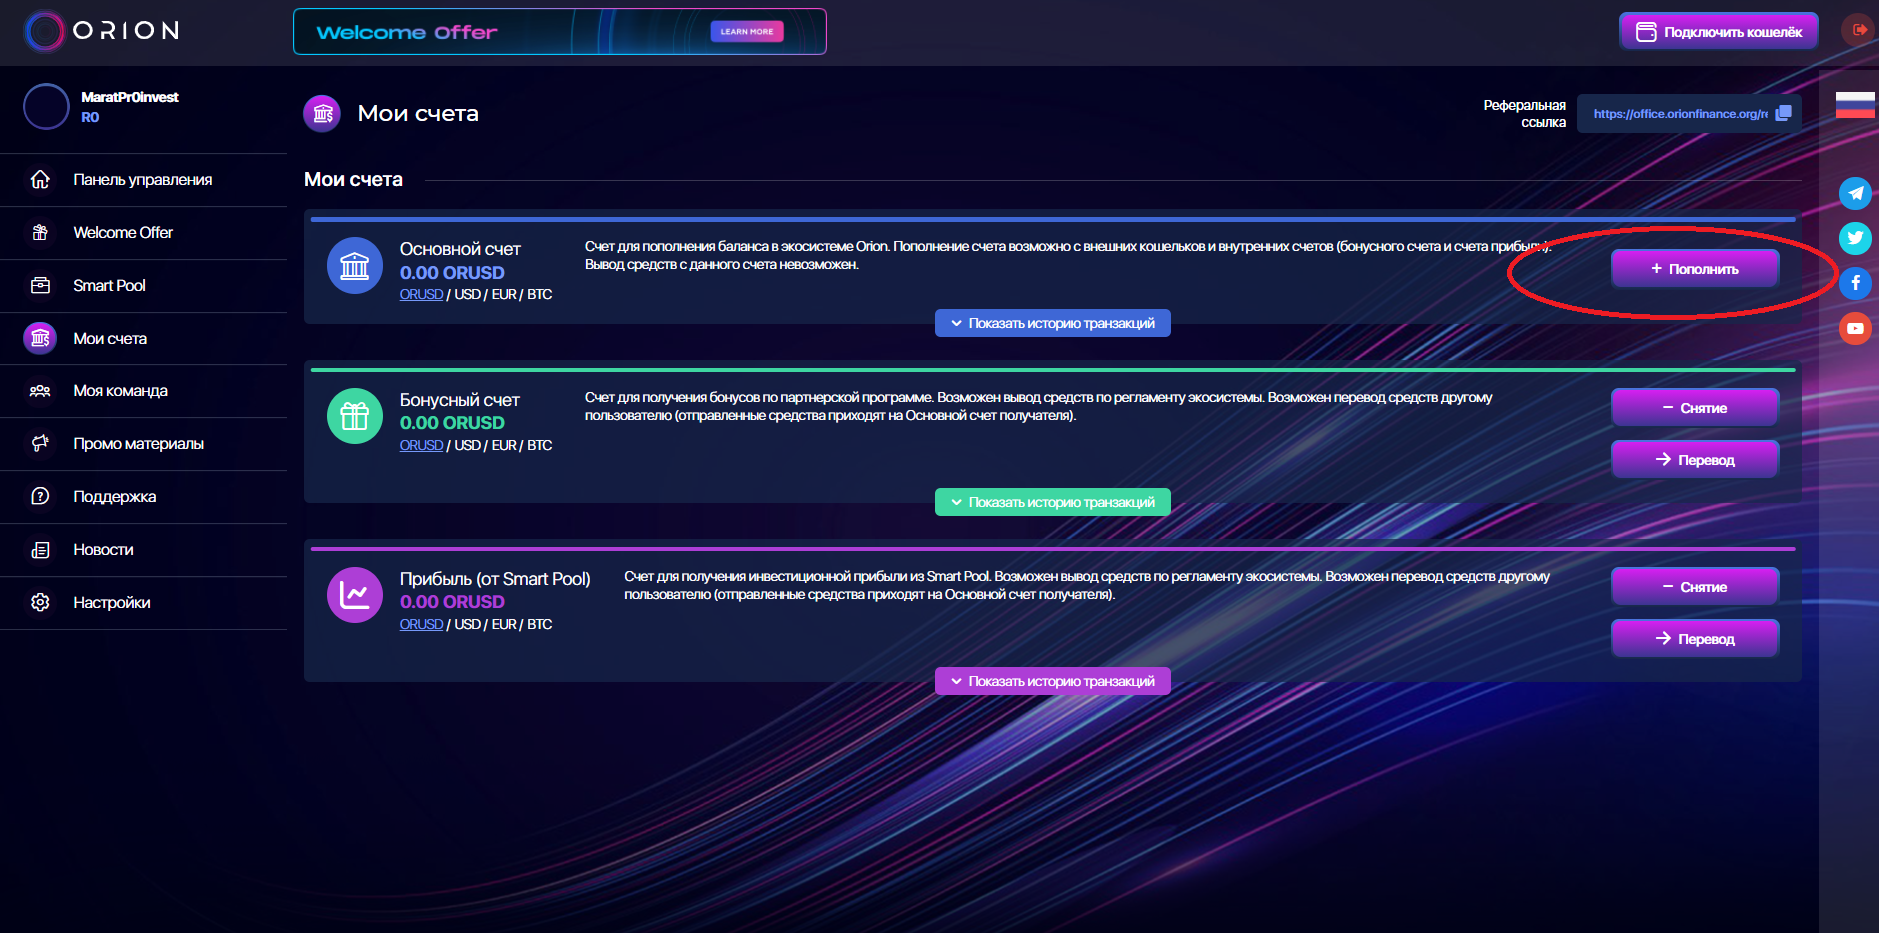Select EUR currency for Прибыль account

click(x=504, y=625)
